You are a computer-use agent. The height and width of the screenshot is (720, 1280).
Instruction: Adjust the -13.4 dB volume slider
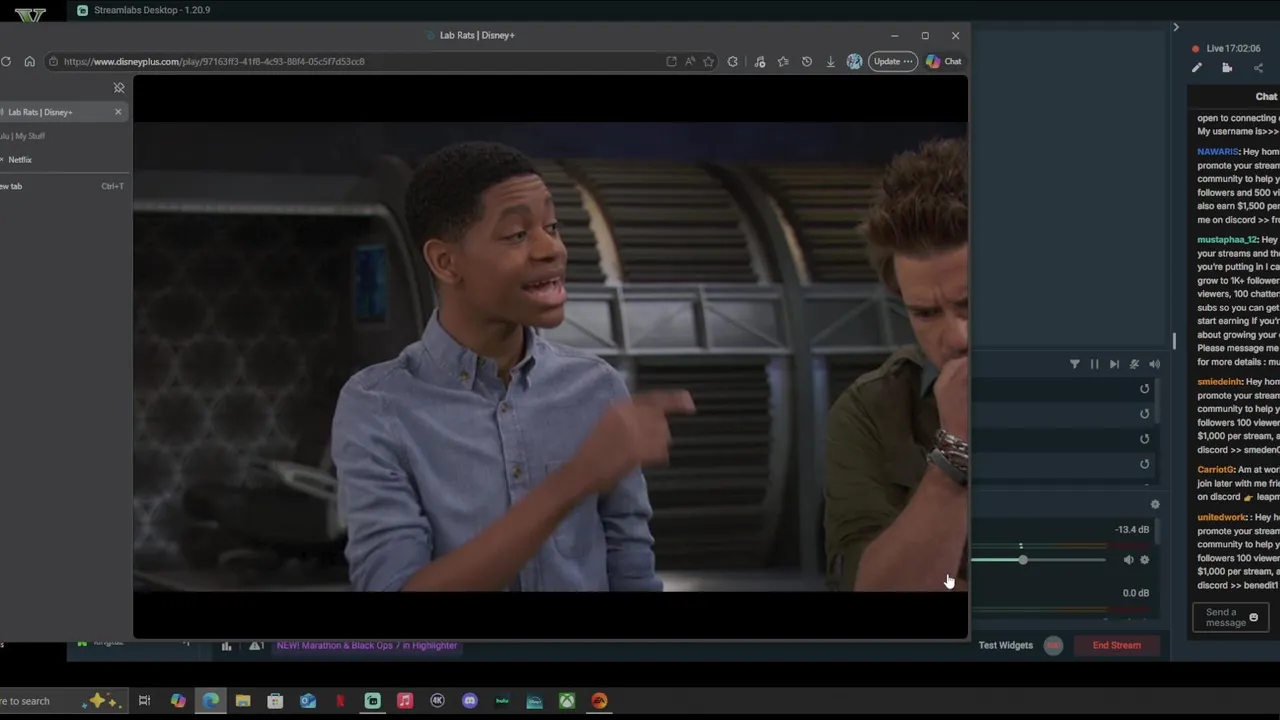click(1022, 560)
